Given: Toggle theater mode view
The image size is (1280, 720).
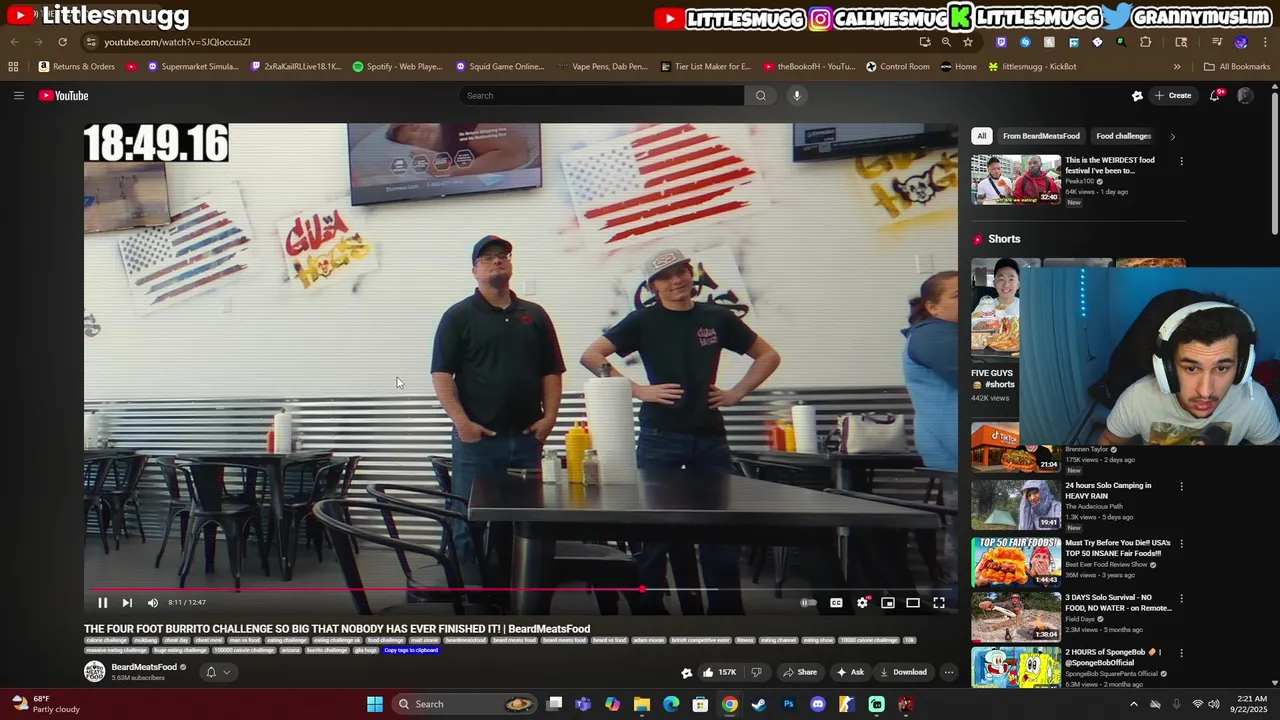Looking at the screenshot, I should point(913,603).
